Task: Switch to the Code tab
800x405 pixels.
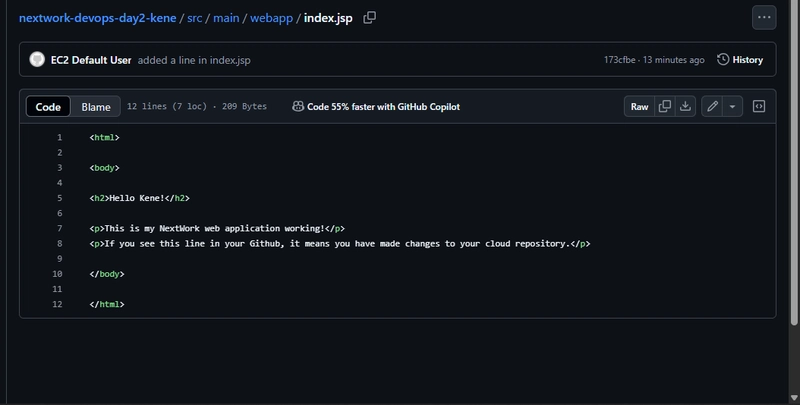Action: pyautogui.click(x=48, y=107)
